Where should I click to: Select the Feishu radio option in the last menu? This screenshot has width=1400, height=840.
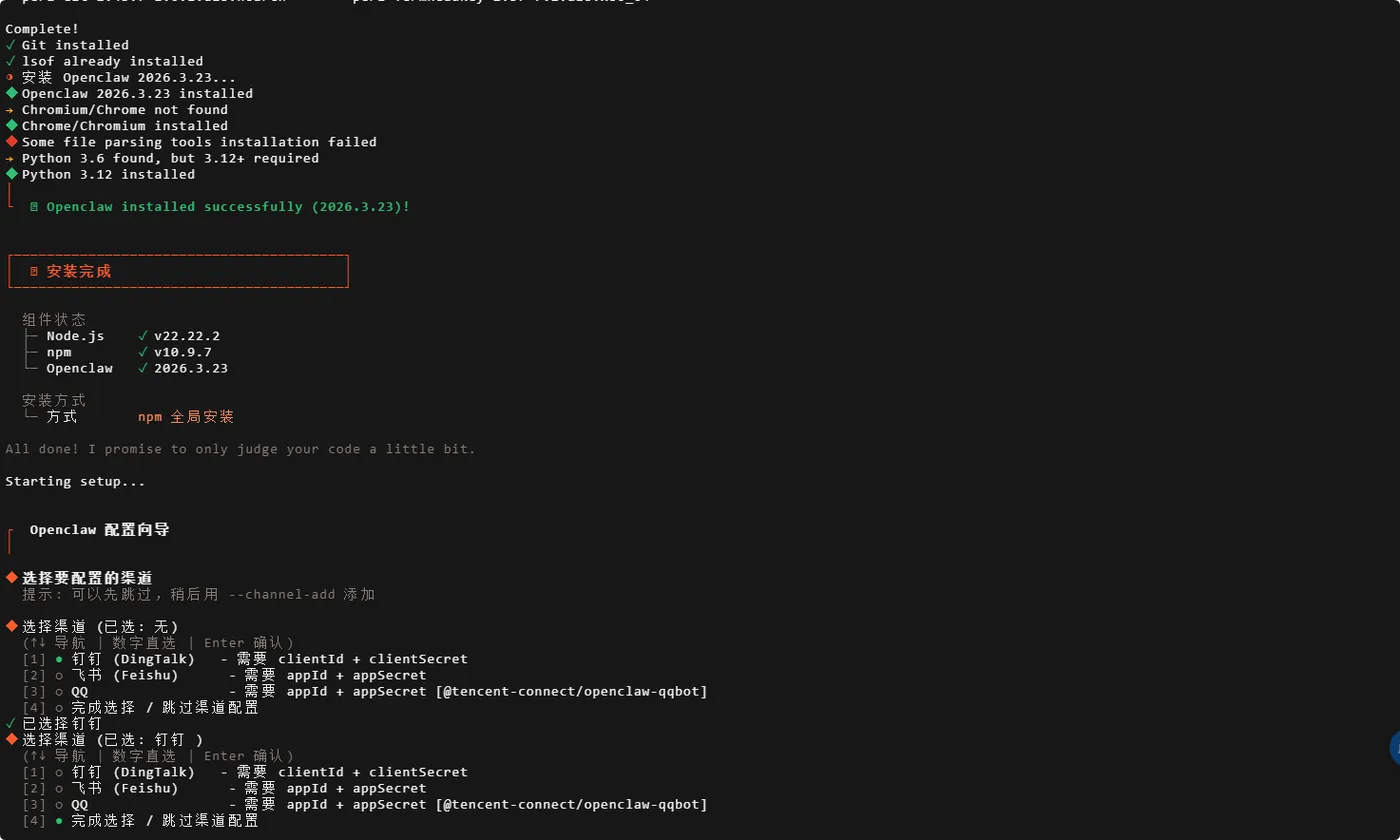click(59, 788)
